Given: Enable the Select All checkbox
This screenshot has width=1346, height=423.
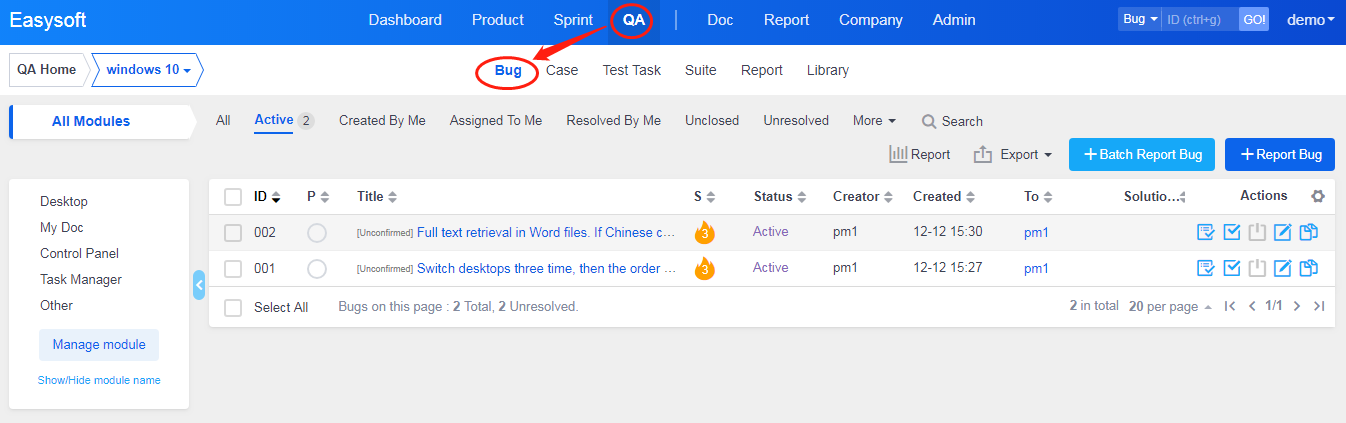Looking at the screenshot, I should pyautogui.click(x=233, y=308).
